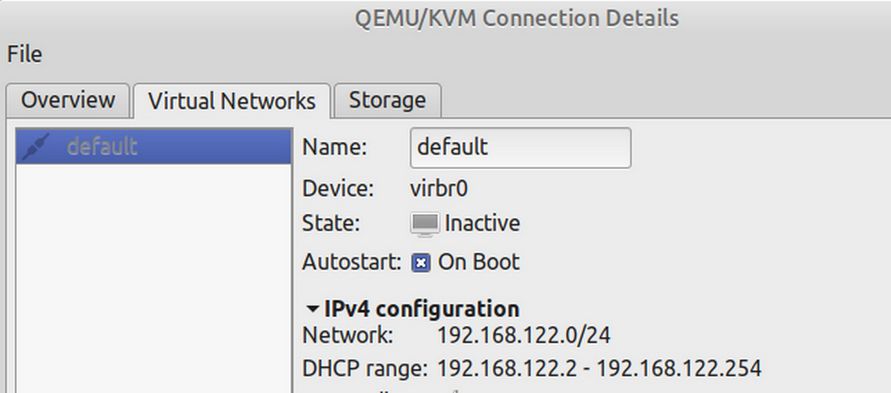Open the File menu
This screenshot has height=393, width=891.
(x=24, y=55)
